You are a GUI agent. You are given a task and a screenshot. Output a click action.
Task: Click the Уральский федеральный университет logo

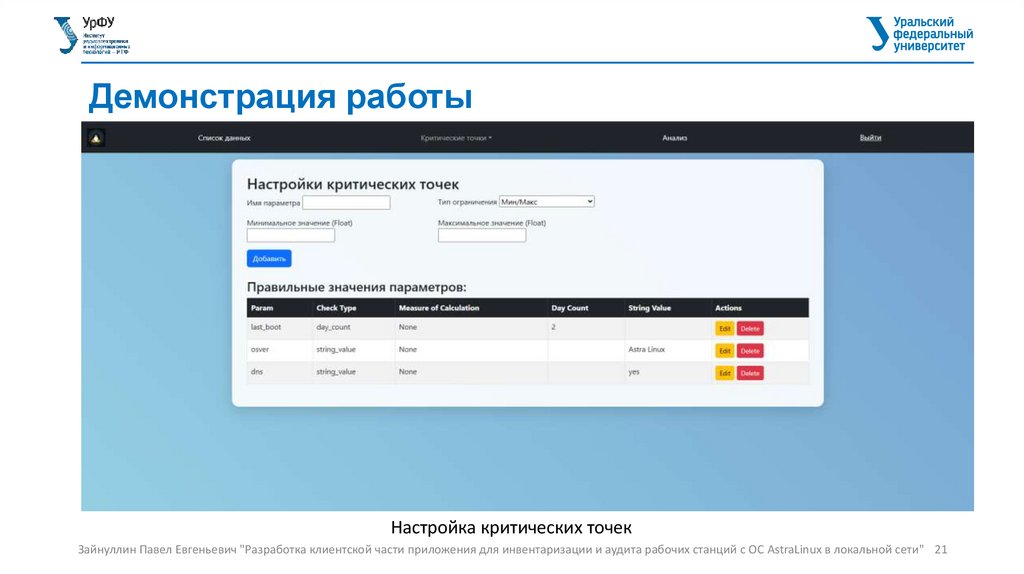click(x=920, y=34)
